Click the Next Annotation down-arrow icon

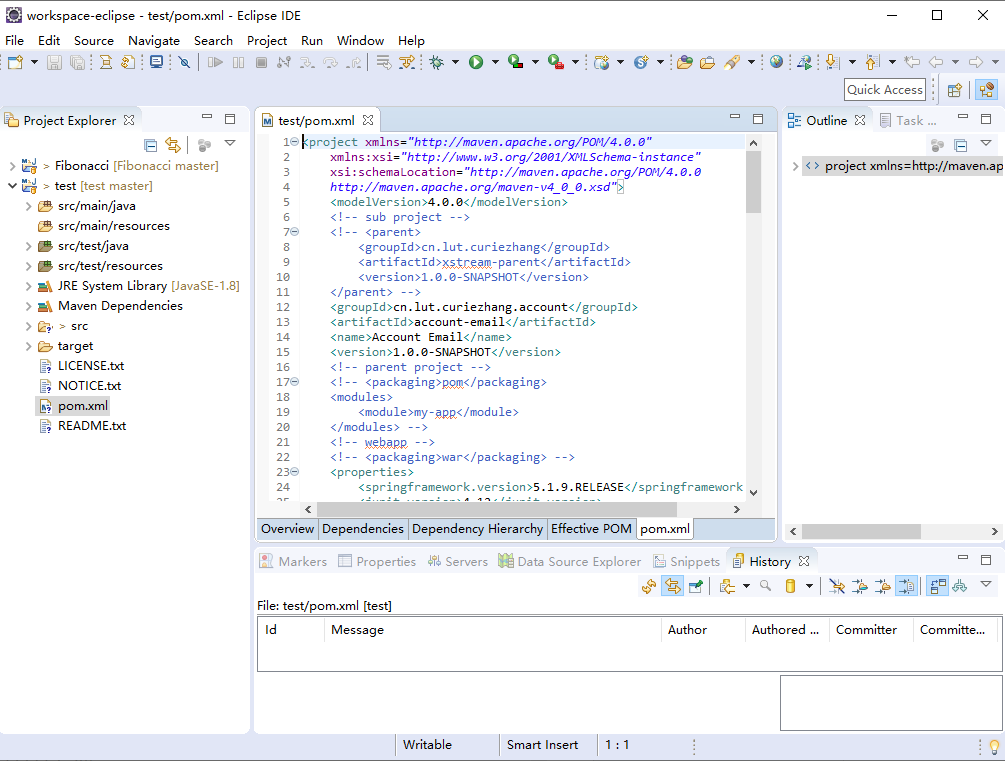pyautogui.click(x=832, y=62)
